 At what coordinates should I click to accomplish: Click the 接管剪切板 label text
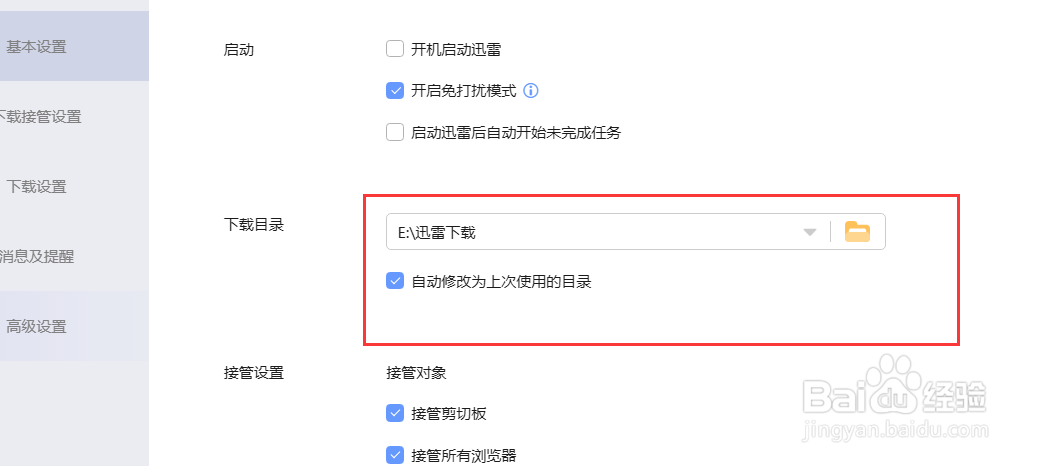pyautogui.click(x=448, y=413)
